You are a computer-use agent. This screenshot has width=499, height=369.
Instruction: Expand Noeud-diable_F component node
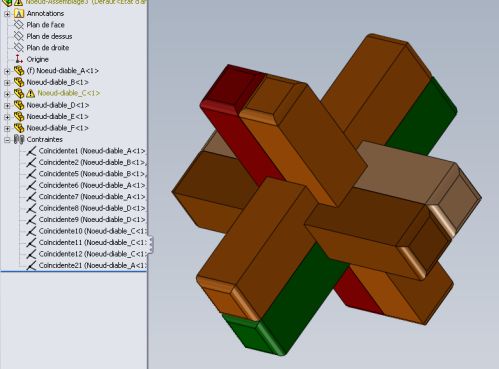point(7,128)
